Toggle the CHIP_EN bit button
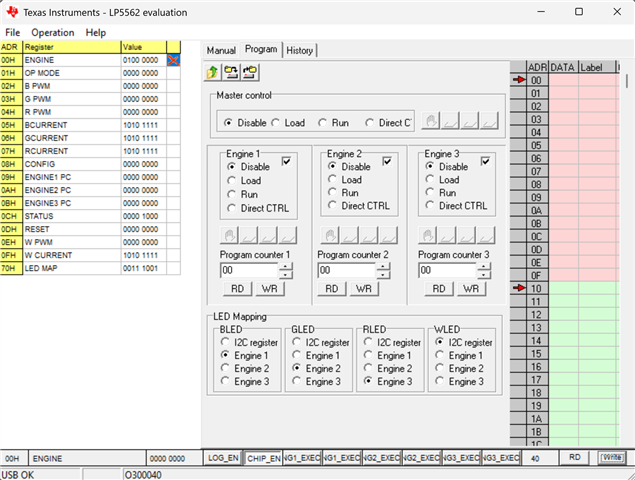This screenshot has width=635, height=480. [x=263, y=458]
